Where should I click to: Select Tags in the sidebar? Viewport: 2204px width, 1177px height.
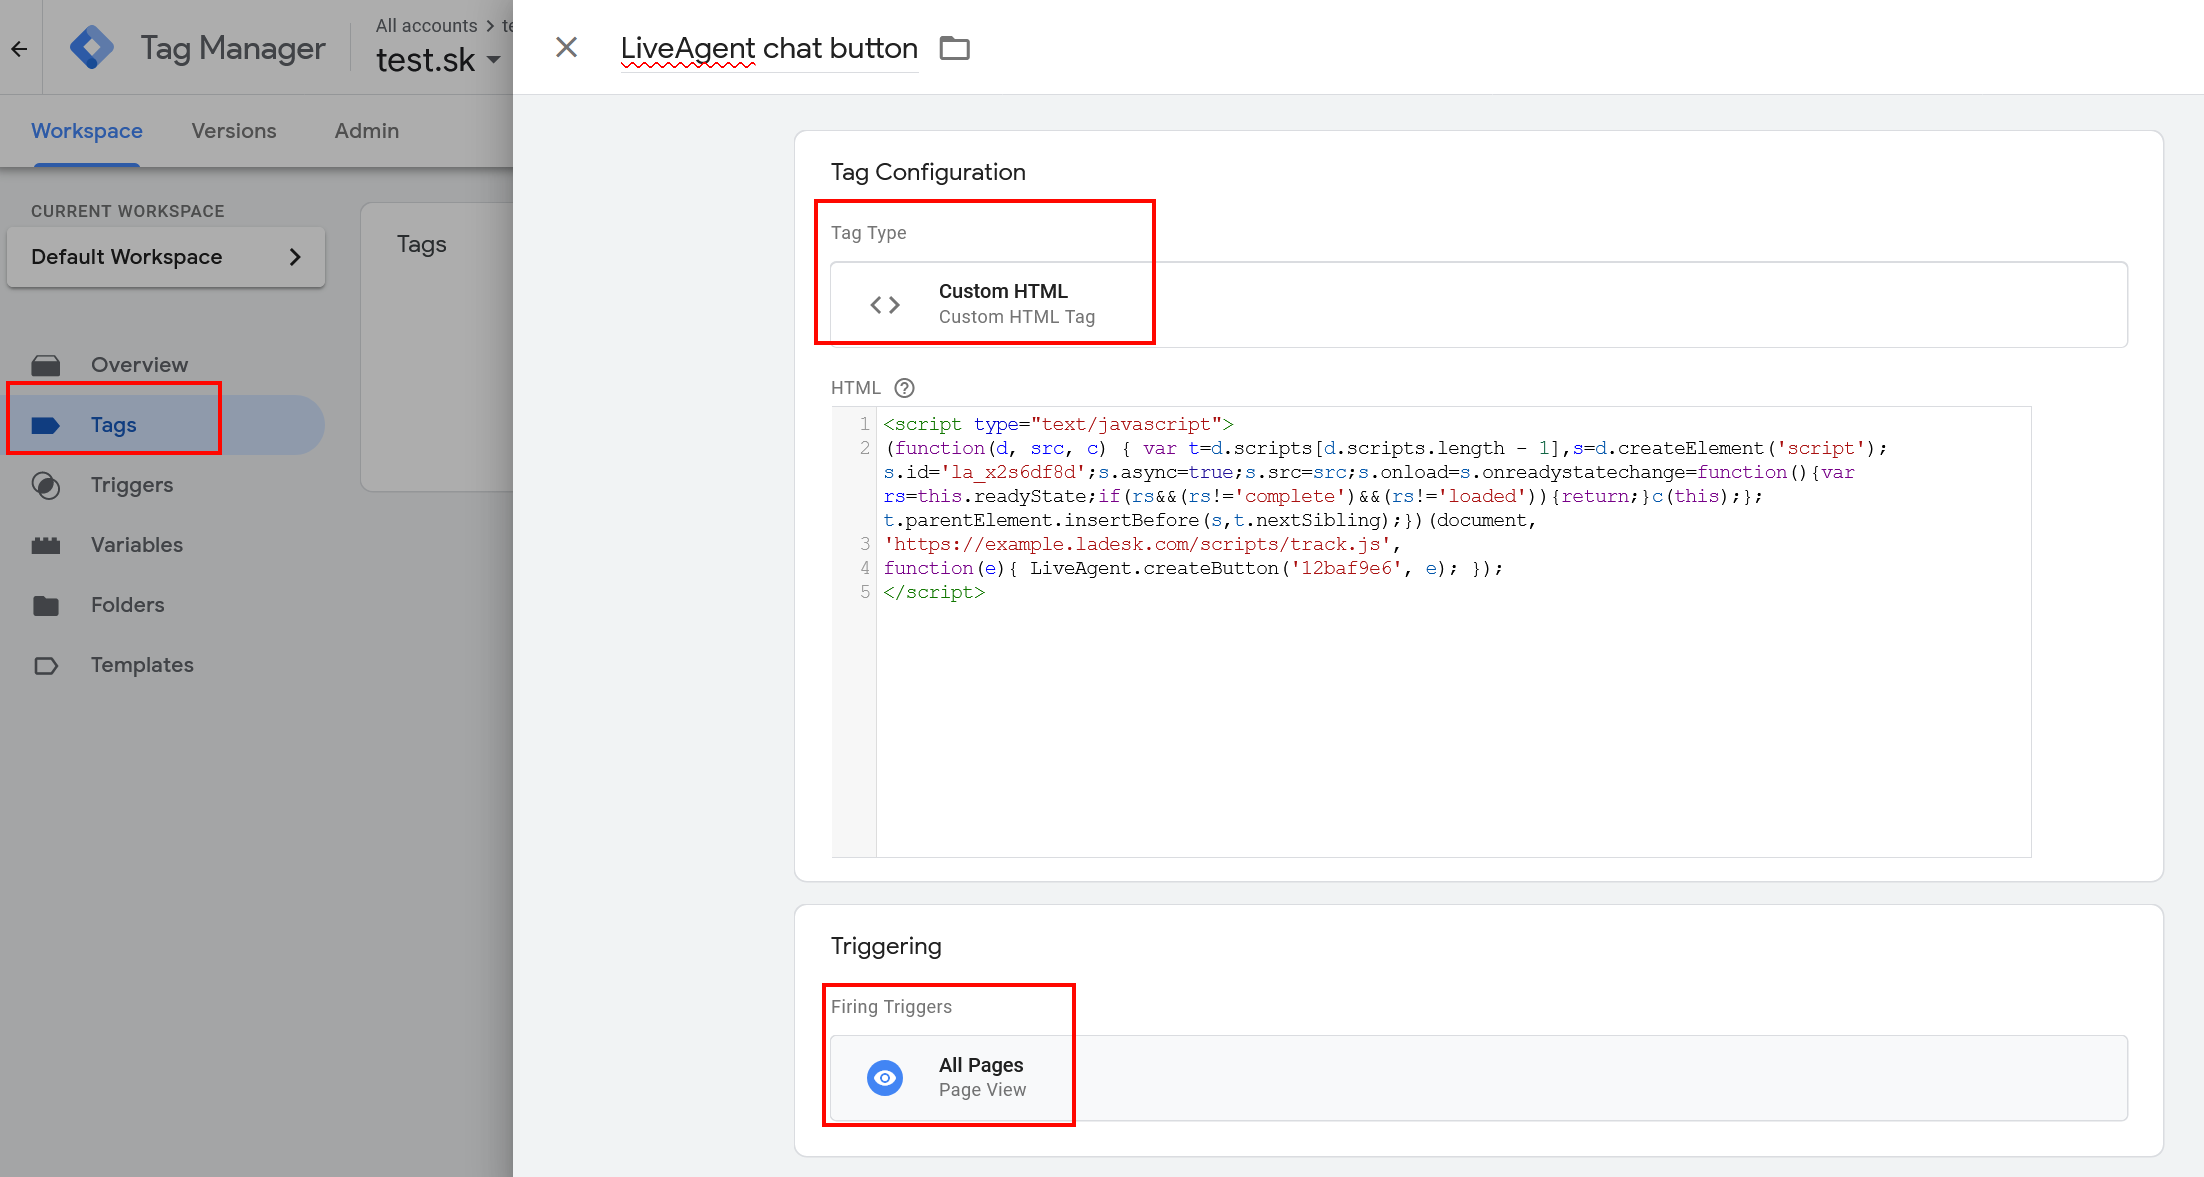tap(113, 425)
